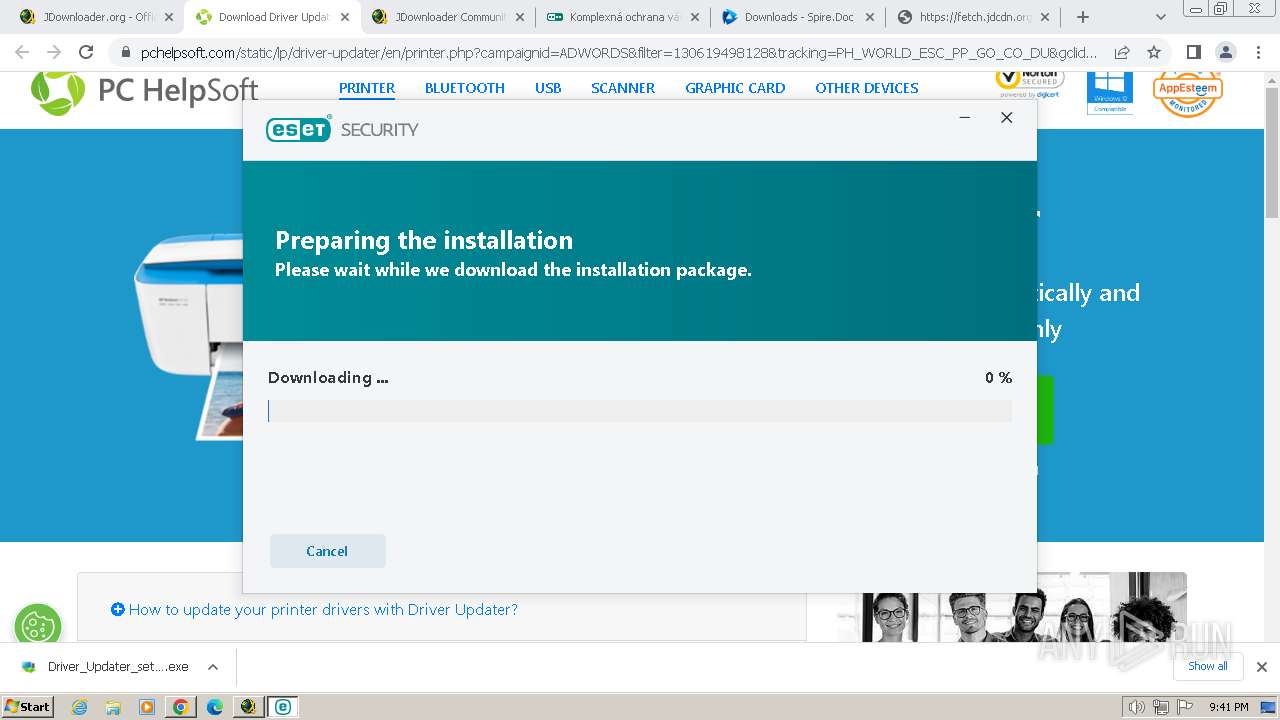Switch to ESET installer in taskbar

(x=283, y=707)
